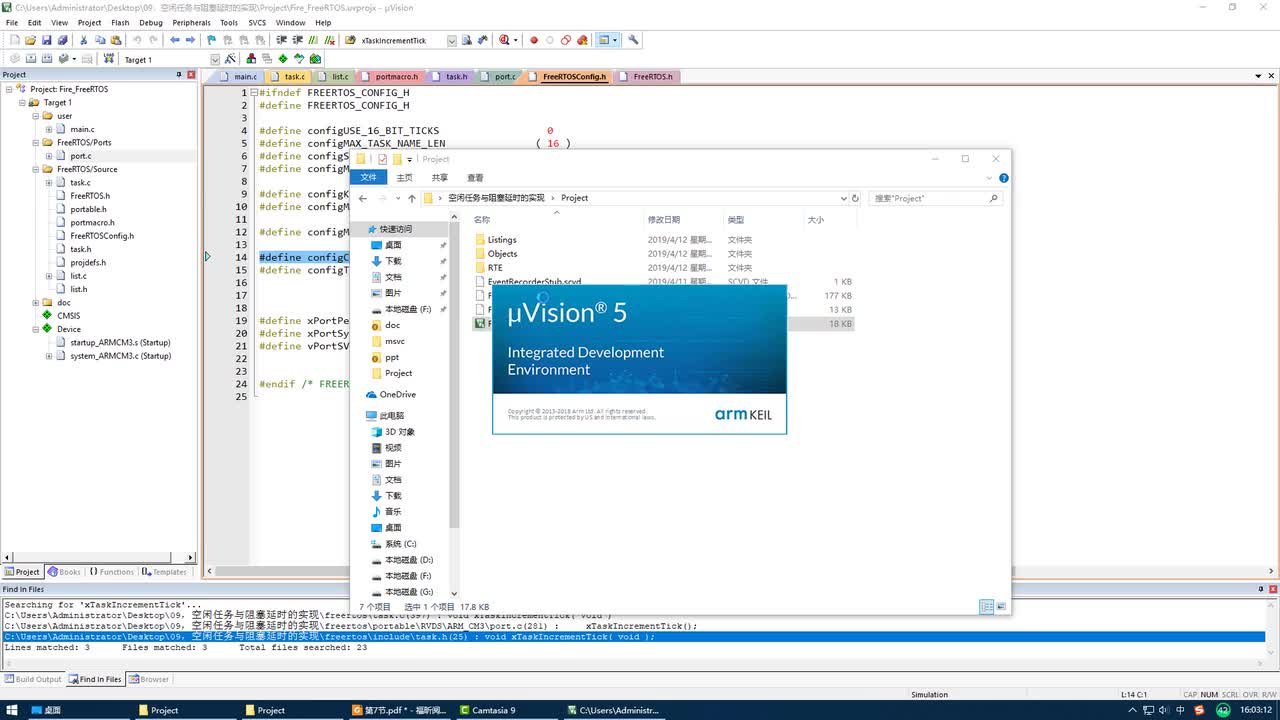Select EventRecorderStub.scvd file in Explorer
The width and height of the screenshot is (1280, 720).
(x=527, y=282)
